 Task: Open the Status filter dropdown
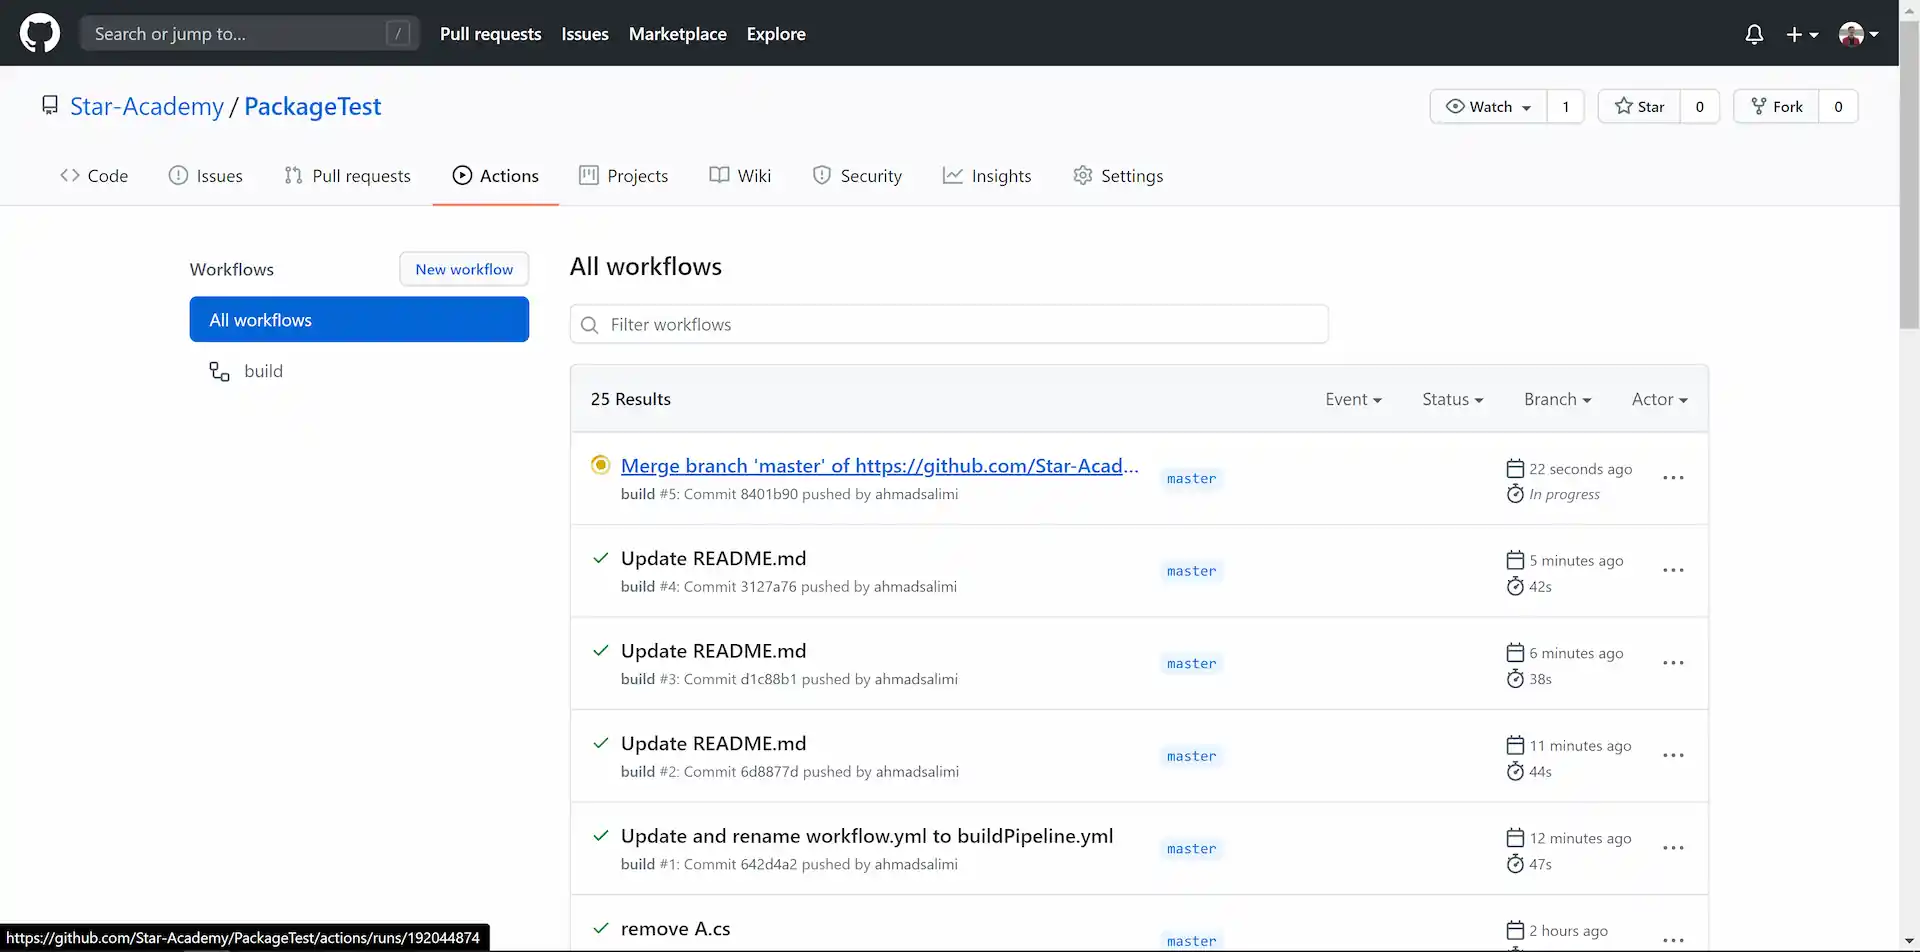click(x=1453, y=399)
